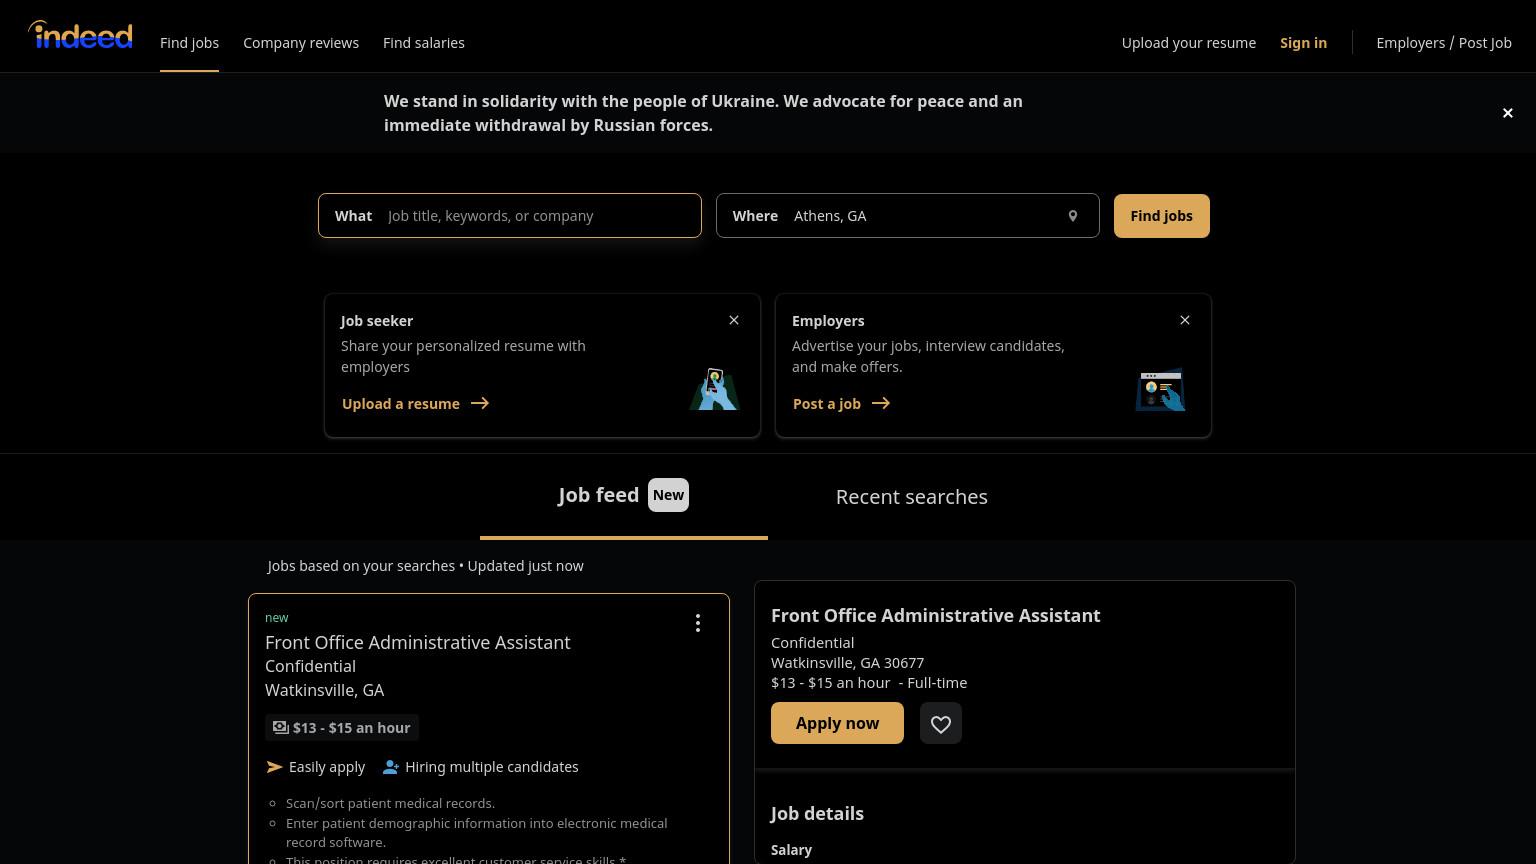Click the Job details heading

(x=817, y=814)
